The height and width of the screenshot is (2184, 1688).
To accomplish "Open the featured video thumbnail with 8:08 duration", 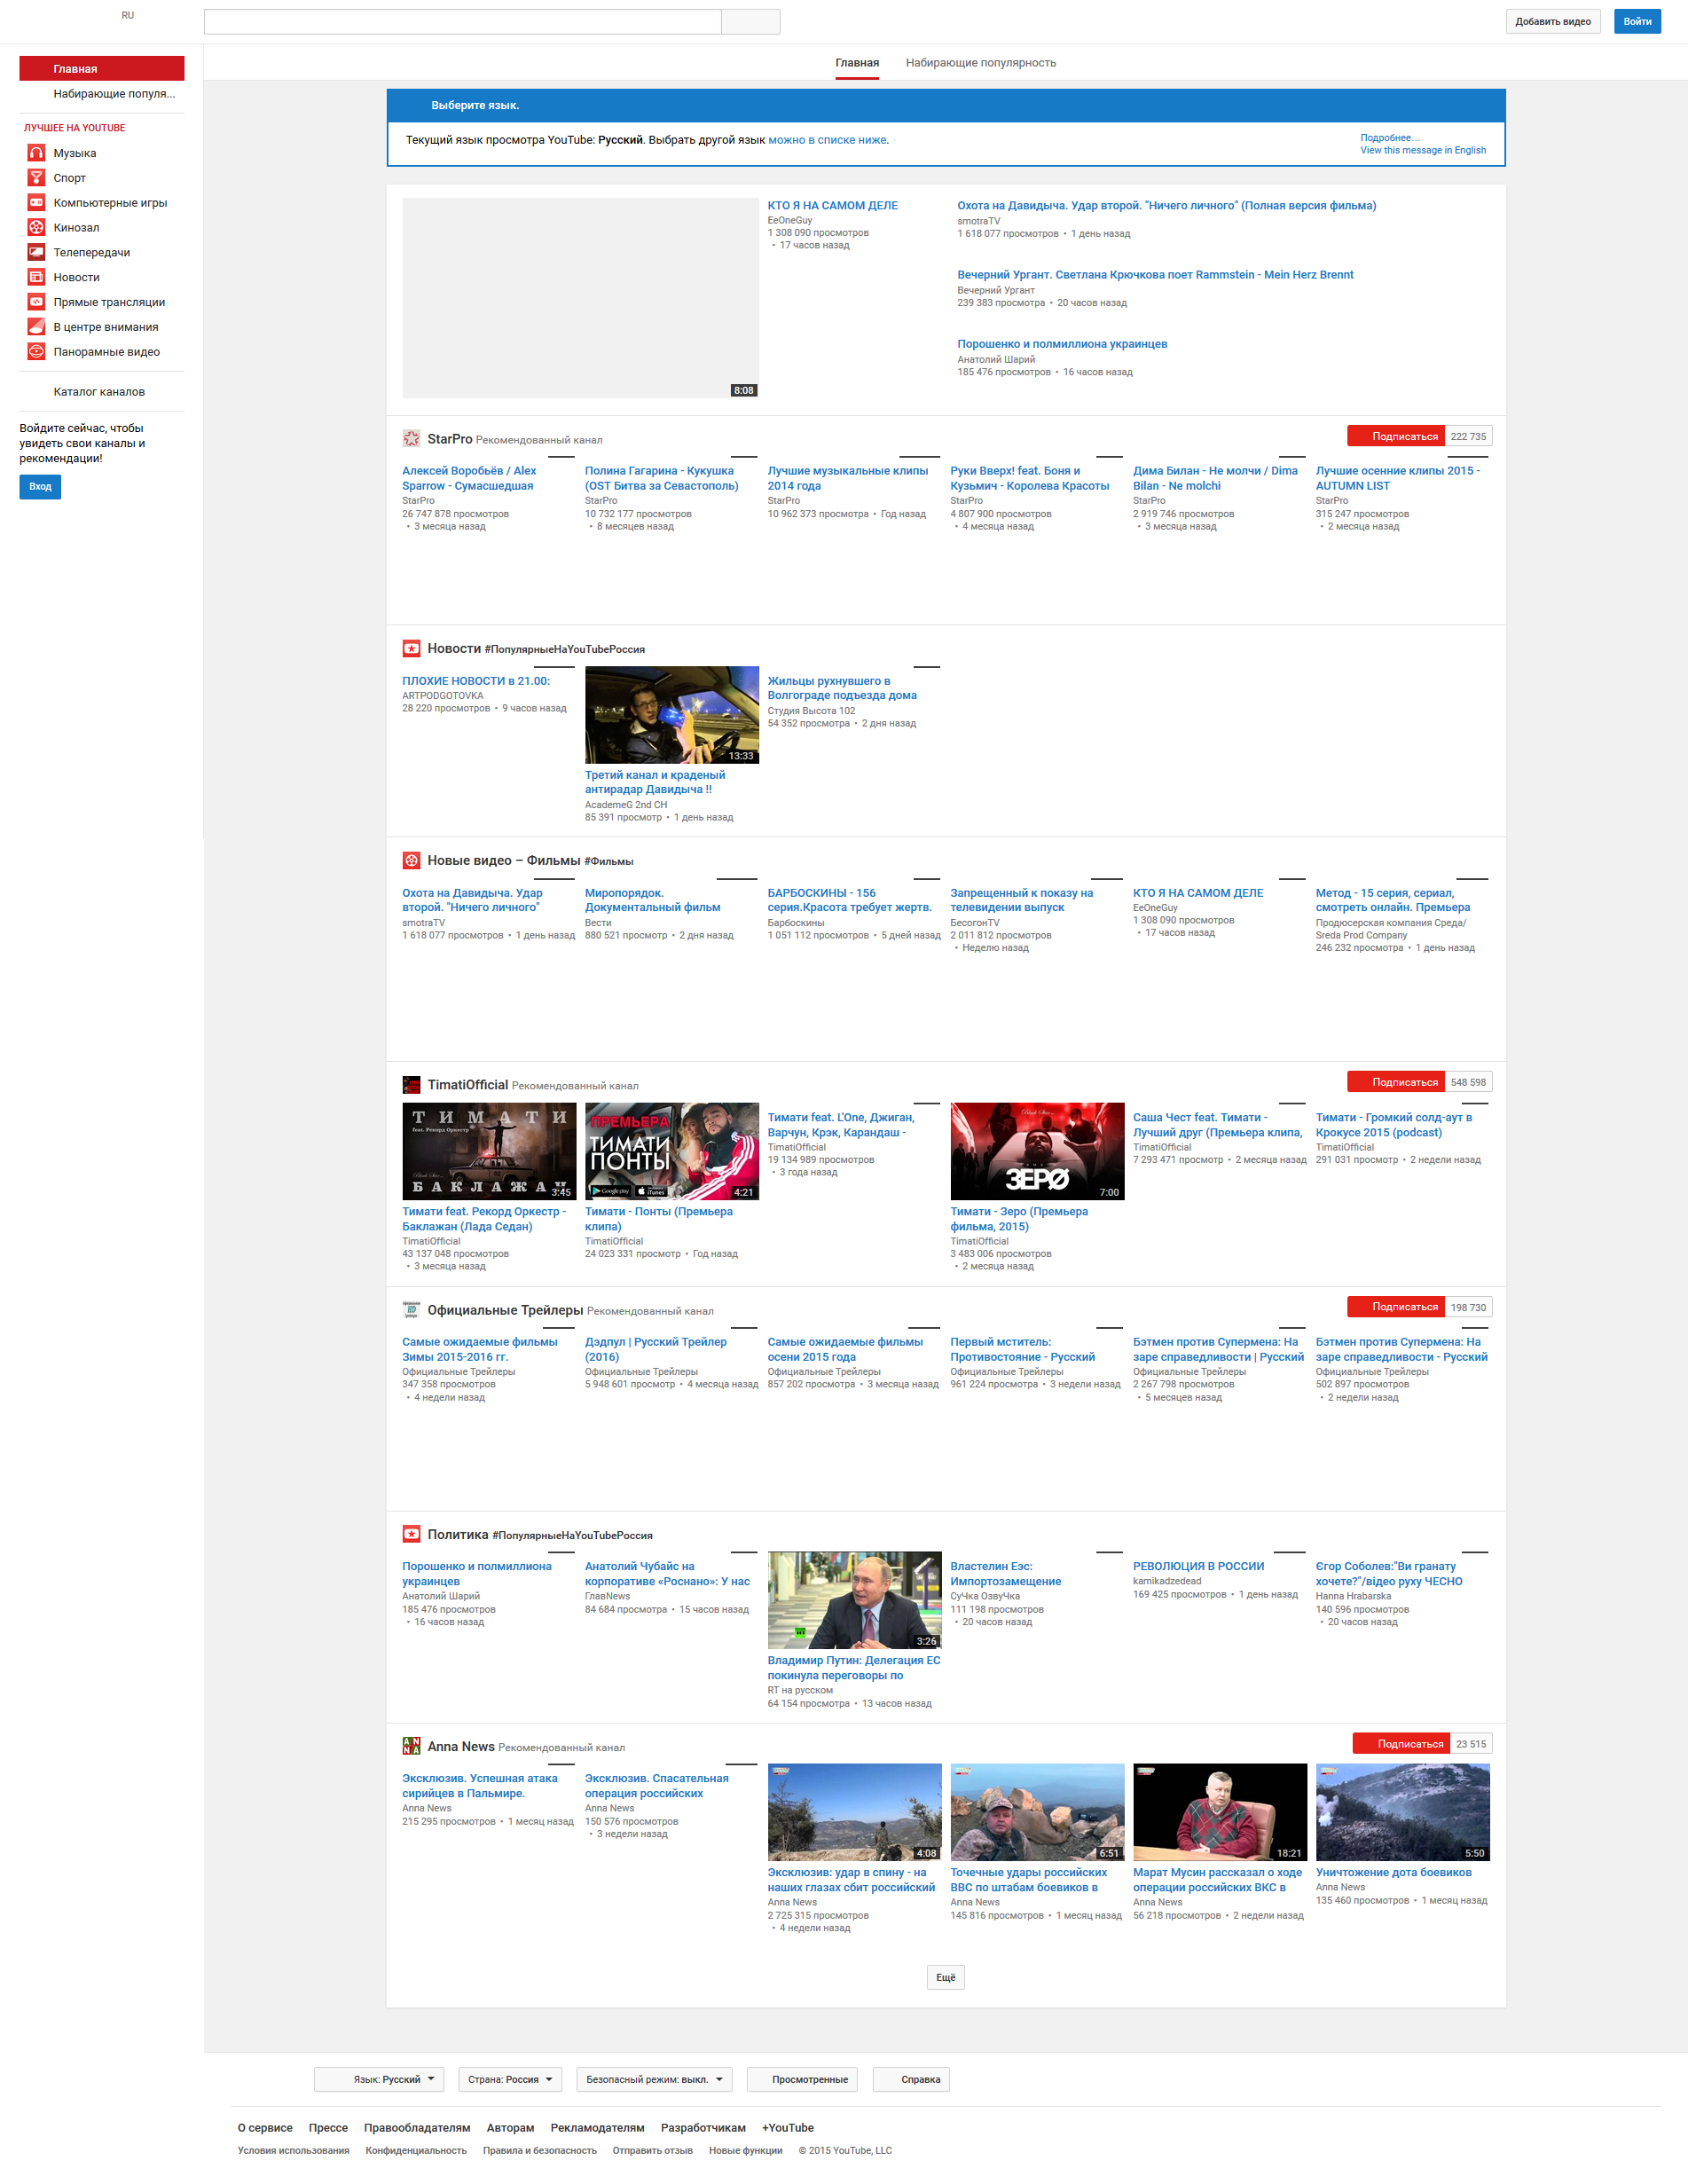I will point(581,298).
